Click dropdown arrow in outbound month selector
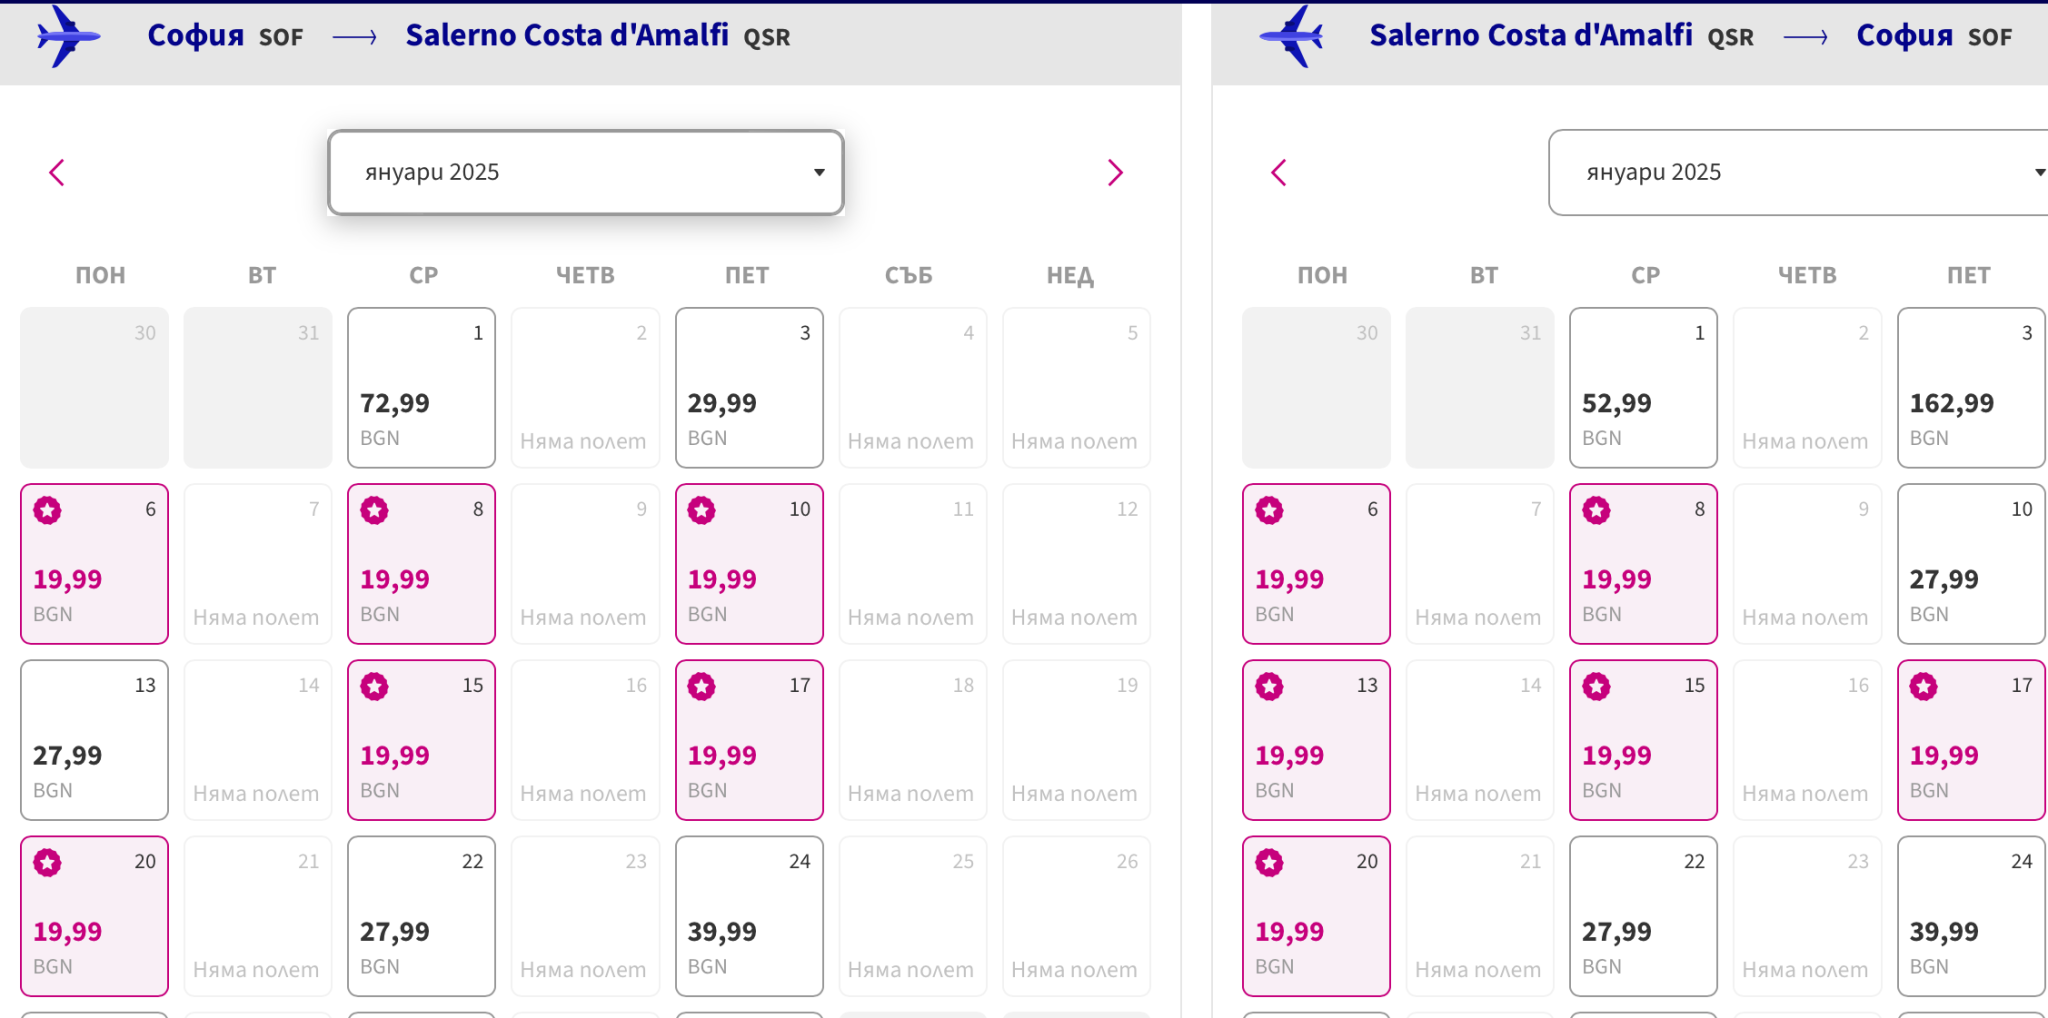This screenshot has height=1018, width=2048. (819, 173)
